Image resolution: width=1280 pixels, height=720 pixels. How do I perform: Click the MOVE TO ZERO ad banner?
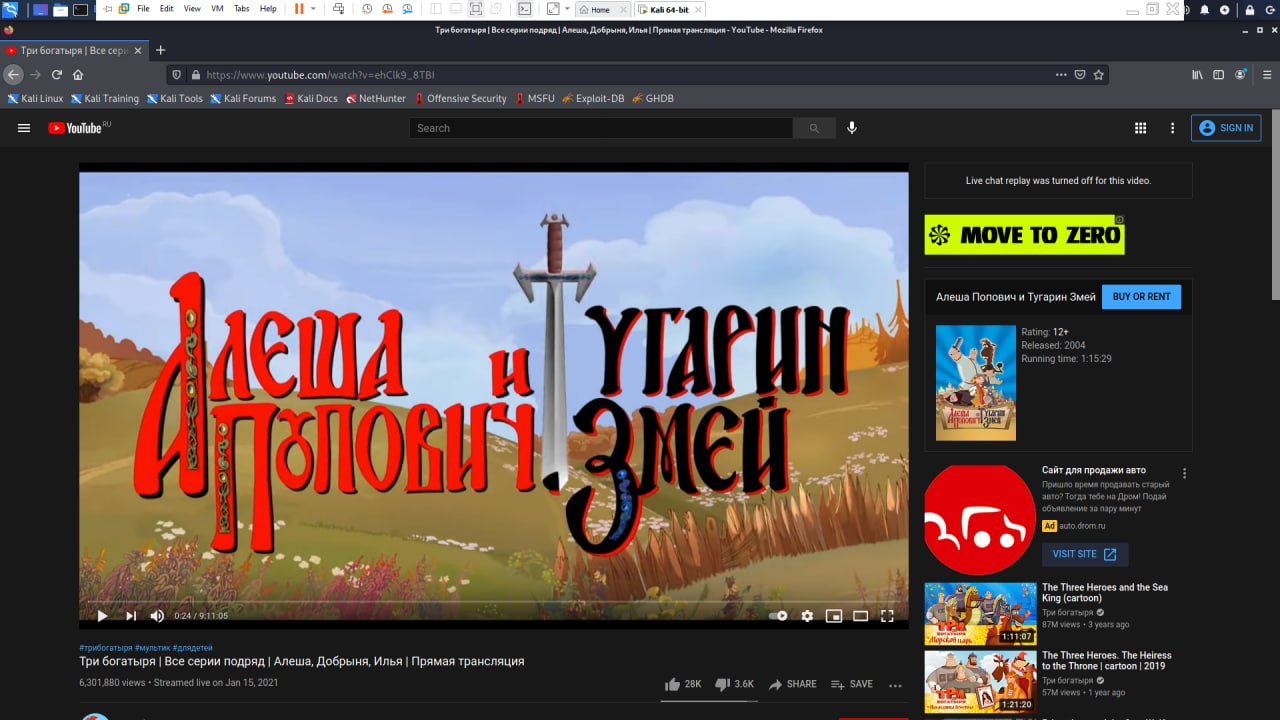click(1024, 235)
